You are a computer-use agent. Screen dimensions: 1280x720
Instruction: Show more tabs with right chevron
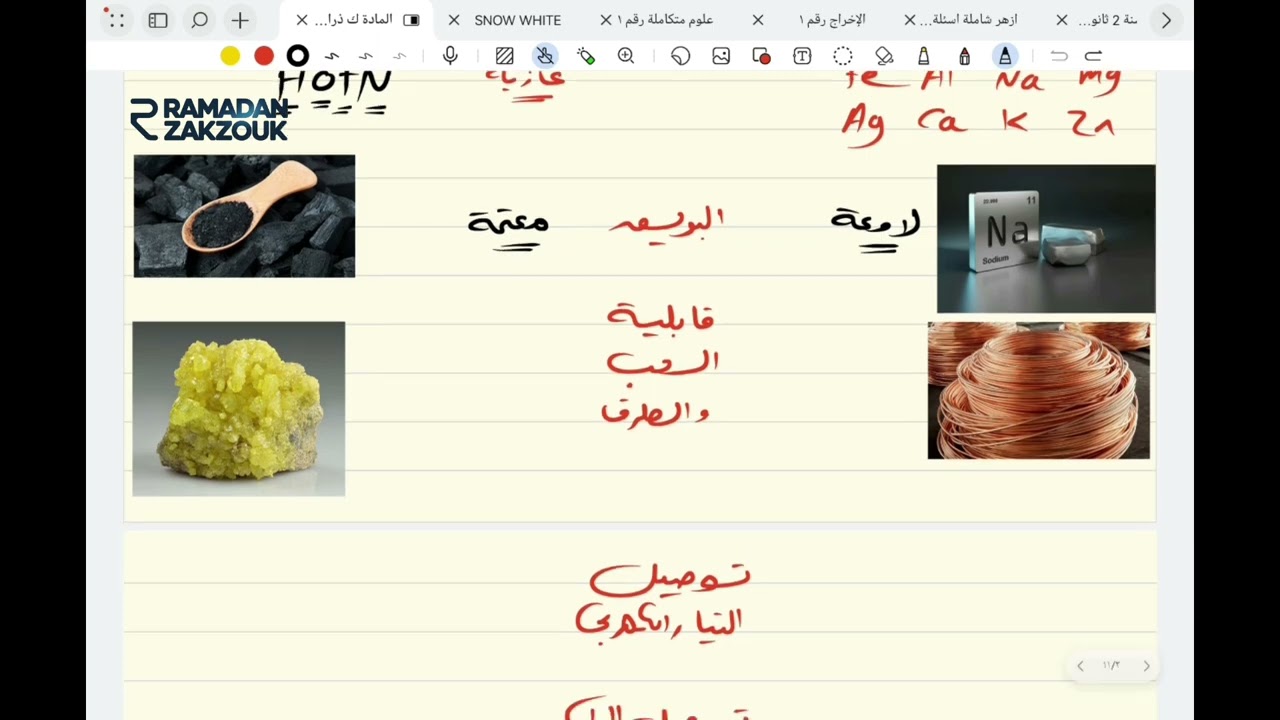point(1166,20)
